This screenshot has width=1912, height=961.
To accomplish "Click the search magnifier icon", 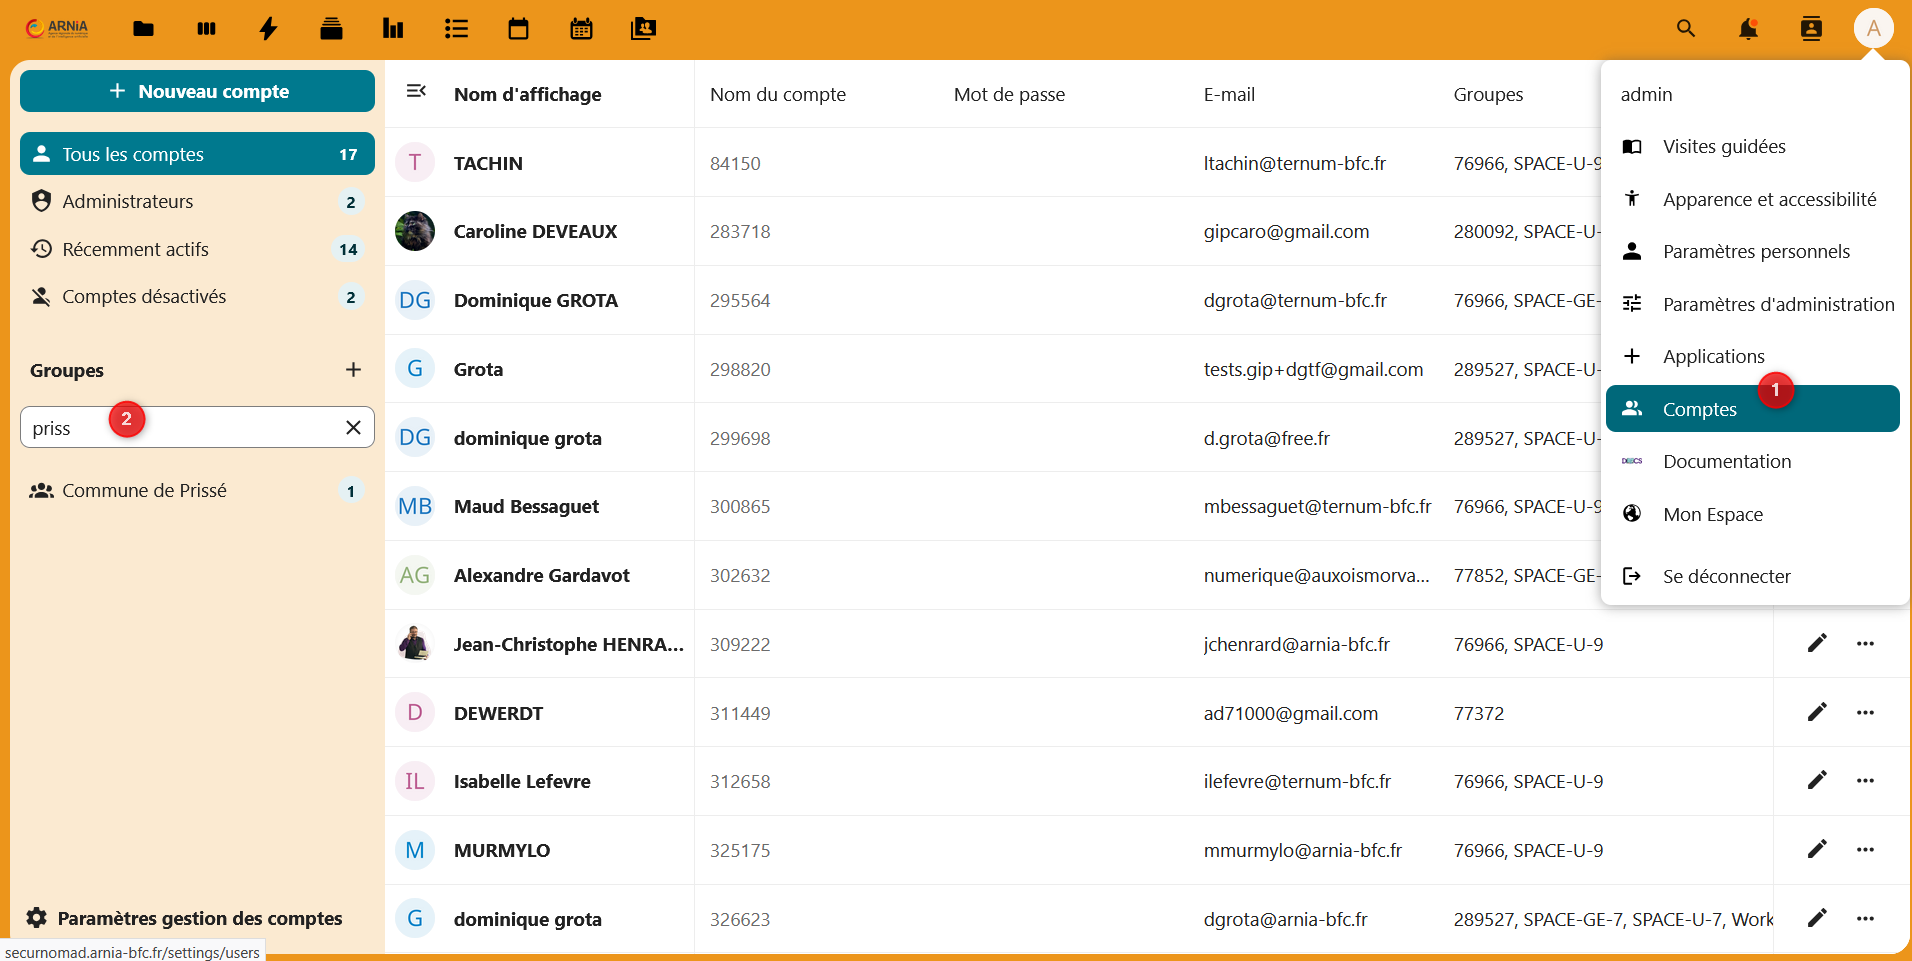I will [x=1686, y=29].
